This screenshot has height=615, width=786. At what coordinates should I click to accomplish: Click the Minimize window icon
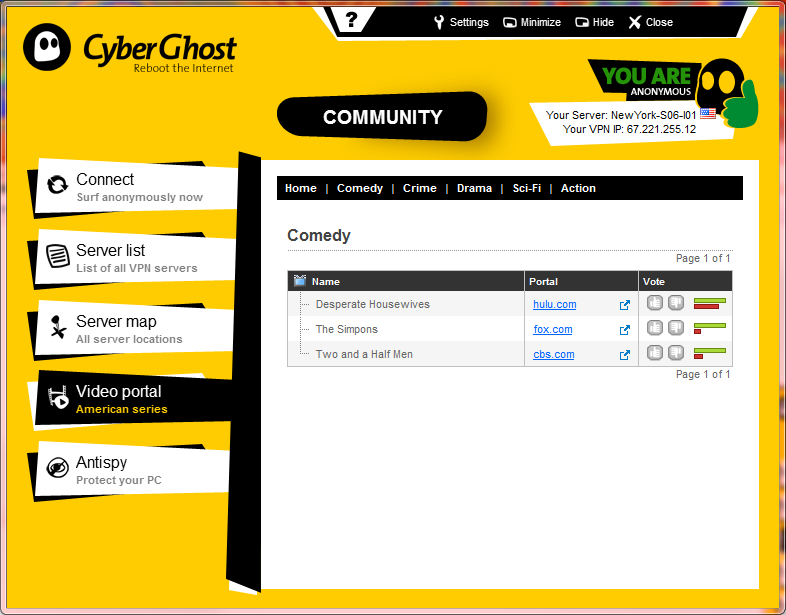pos(509,23)
